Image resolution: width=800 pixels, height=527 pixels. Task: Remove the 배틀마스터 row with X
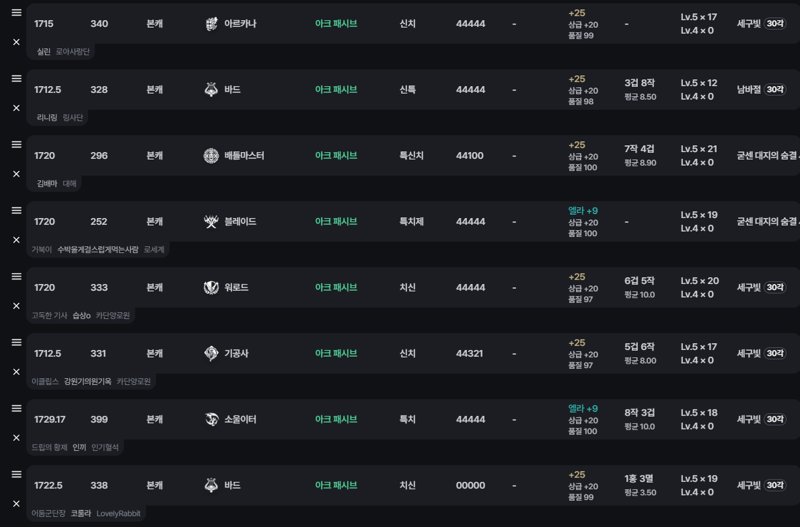pyautogui.click(x=16, y=174)
